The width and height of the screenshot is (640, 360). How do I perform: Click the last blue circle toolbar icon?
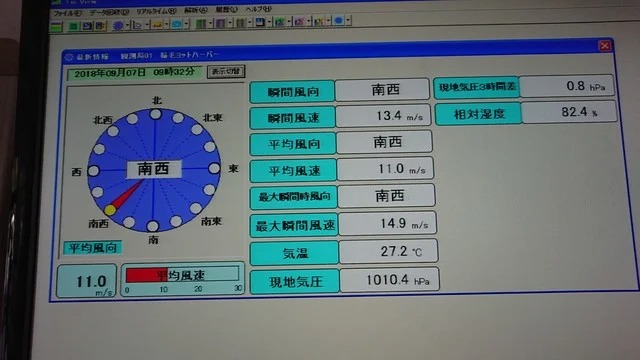338,20
